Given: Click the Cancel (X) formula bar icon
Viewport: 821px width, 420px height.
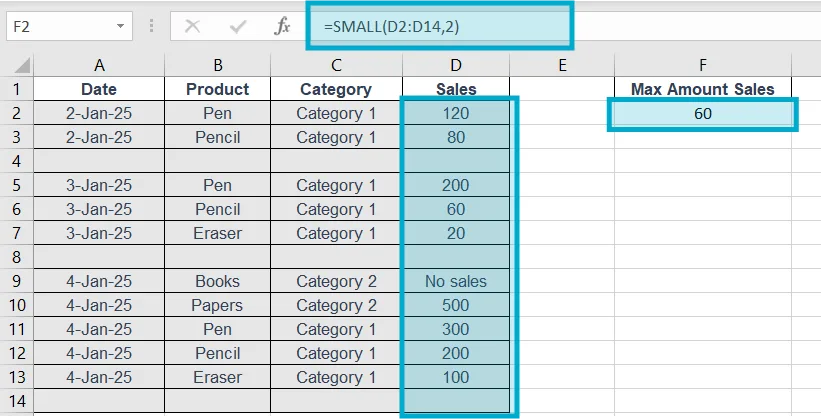Looking at the screenshot, I should click(x=194, y=25).
